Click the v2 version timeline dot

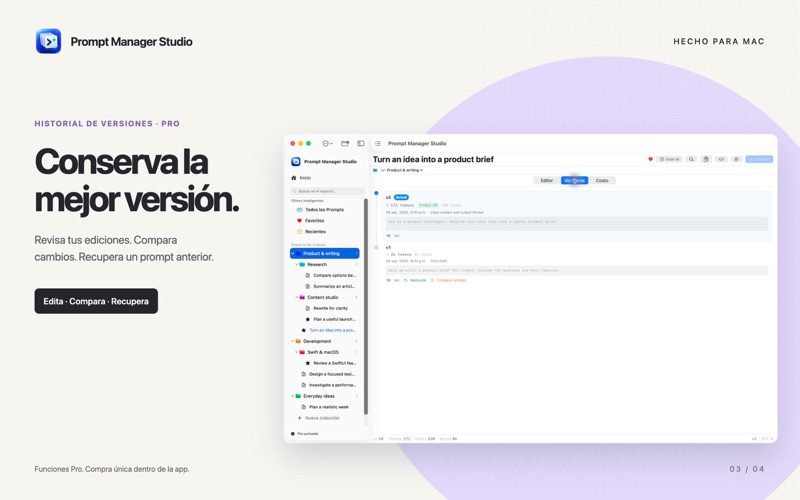point(377,193)
